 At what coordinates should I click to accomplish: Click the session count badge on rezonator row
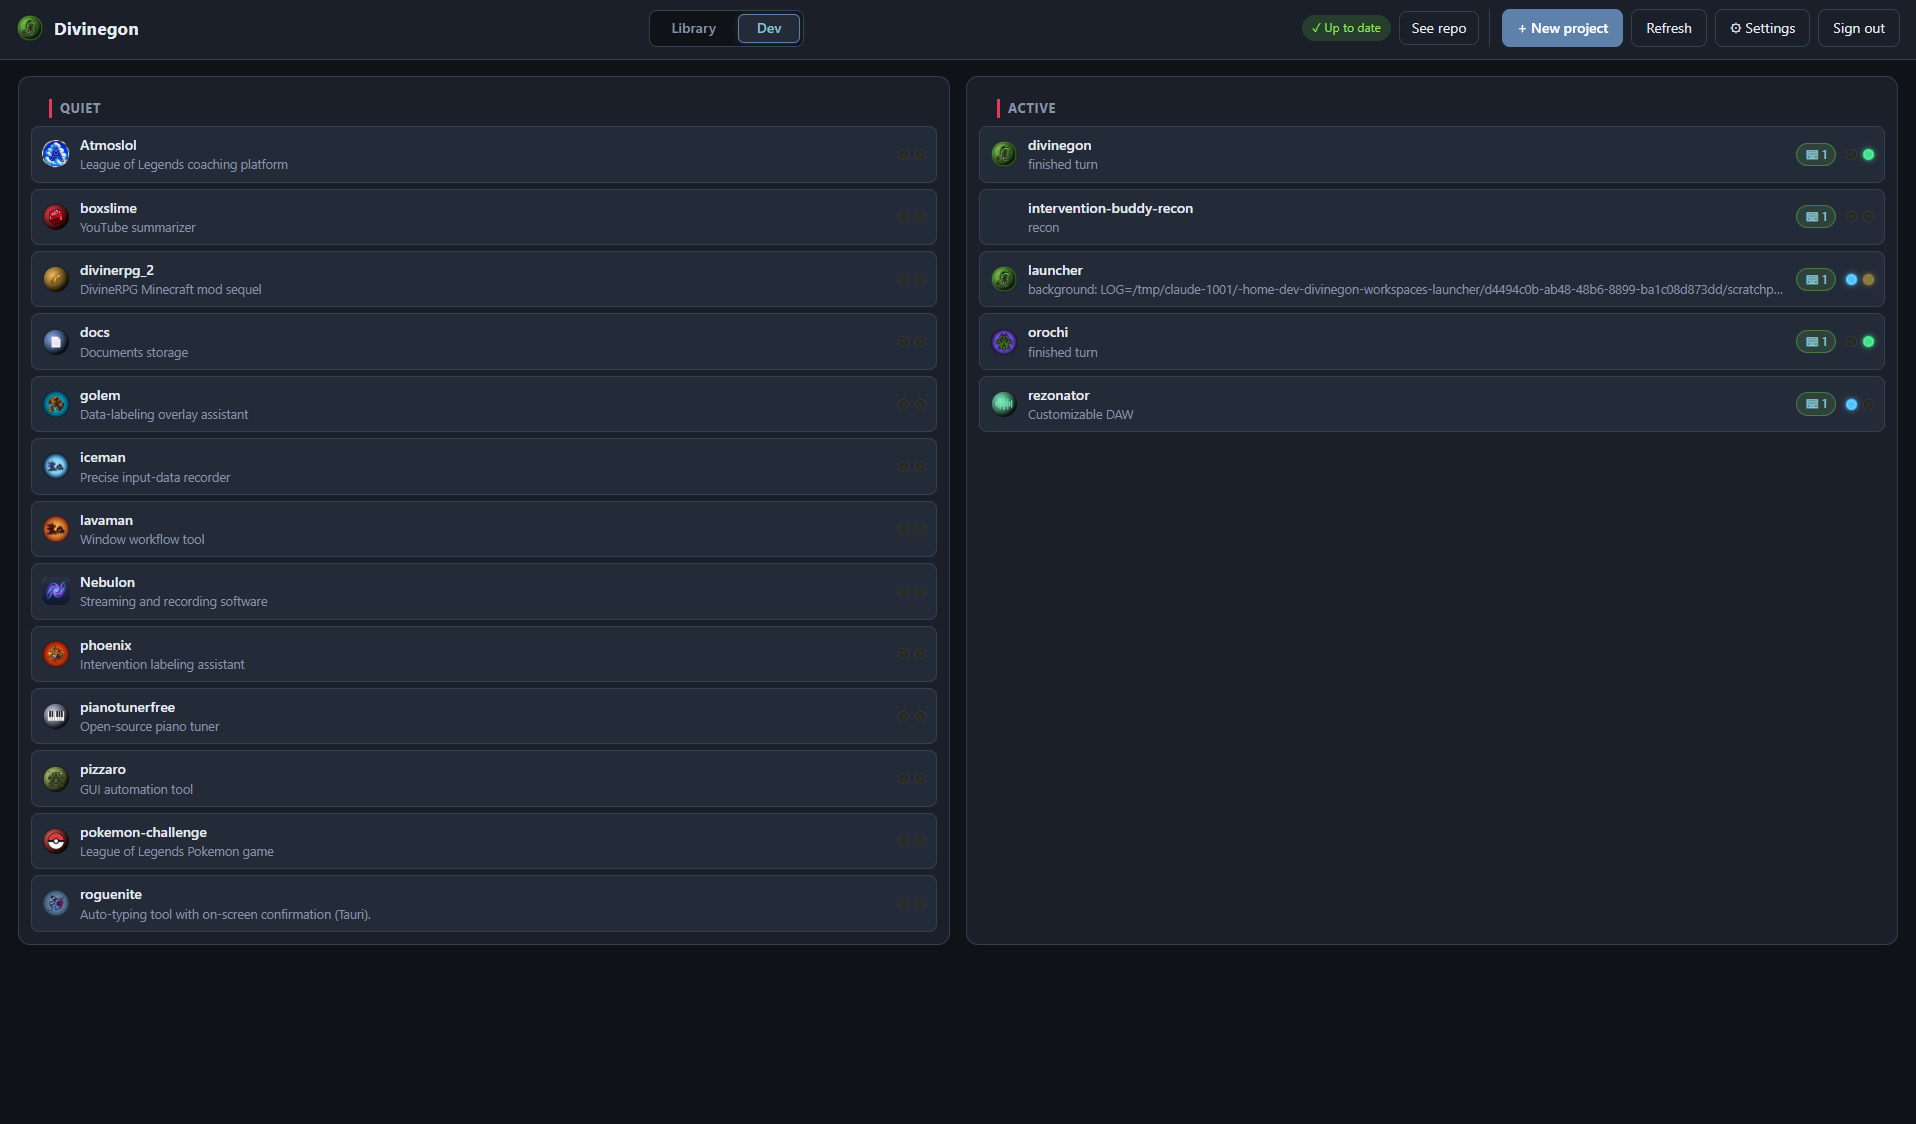1816,404
